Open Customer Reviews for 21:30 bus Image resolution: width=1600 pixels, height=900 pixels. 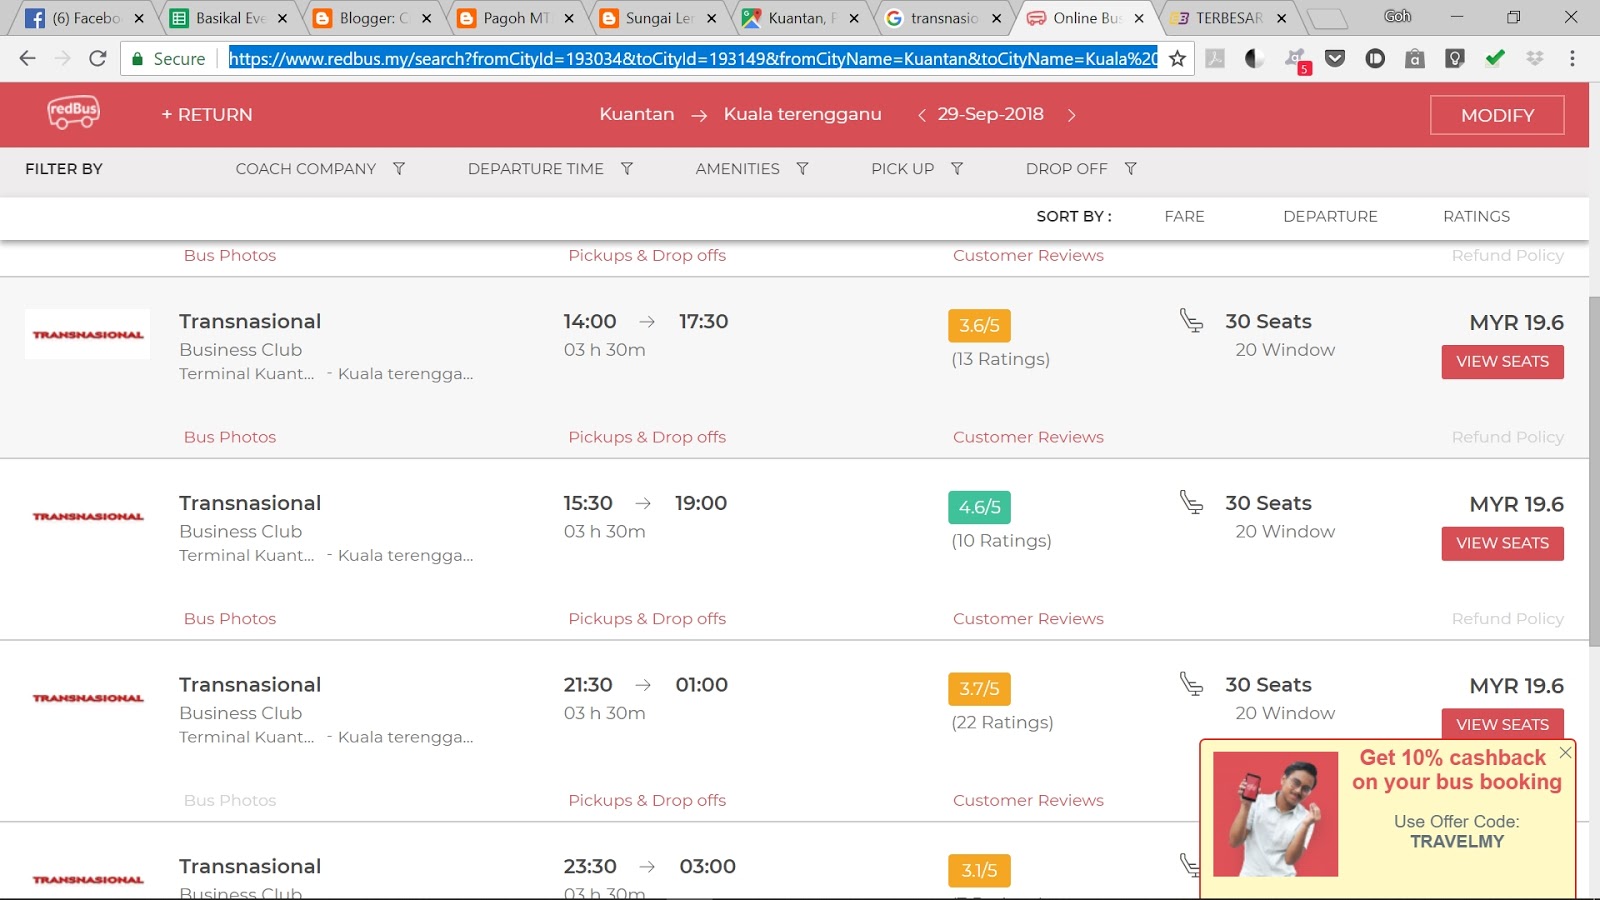(1028, 800)
